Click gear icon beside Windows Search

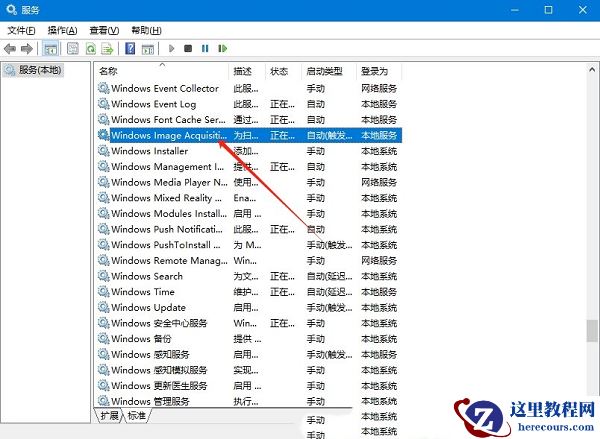103,276
